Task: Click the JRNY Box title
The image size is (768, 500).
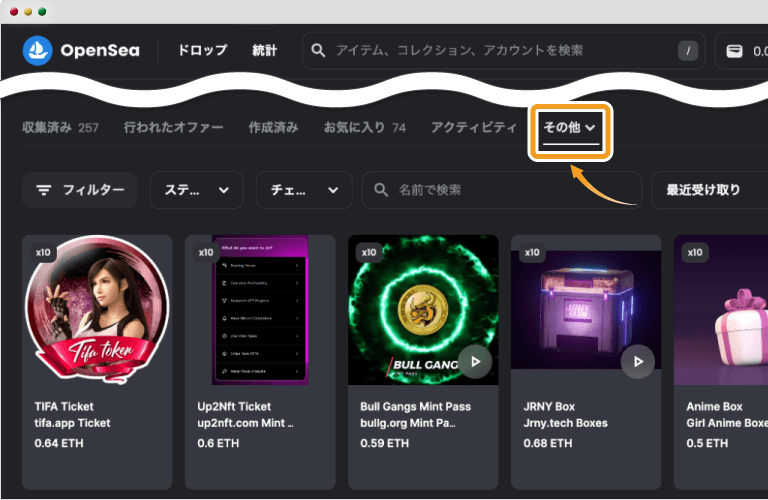Action: (x=549, y=406)
